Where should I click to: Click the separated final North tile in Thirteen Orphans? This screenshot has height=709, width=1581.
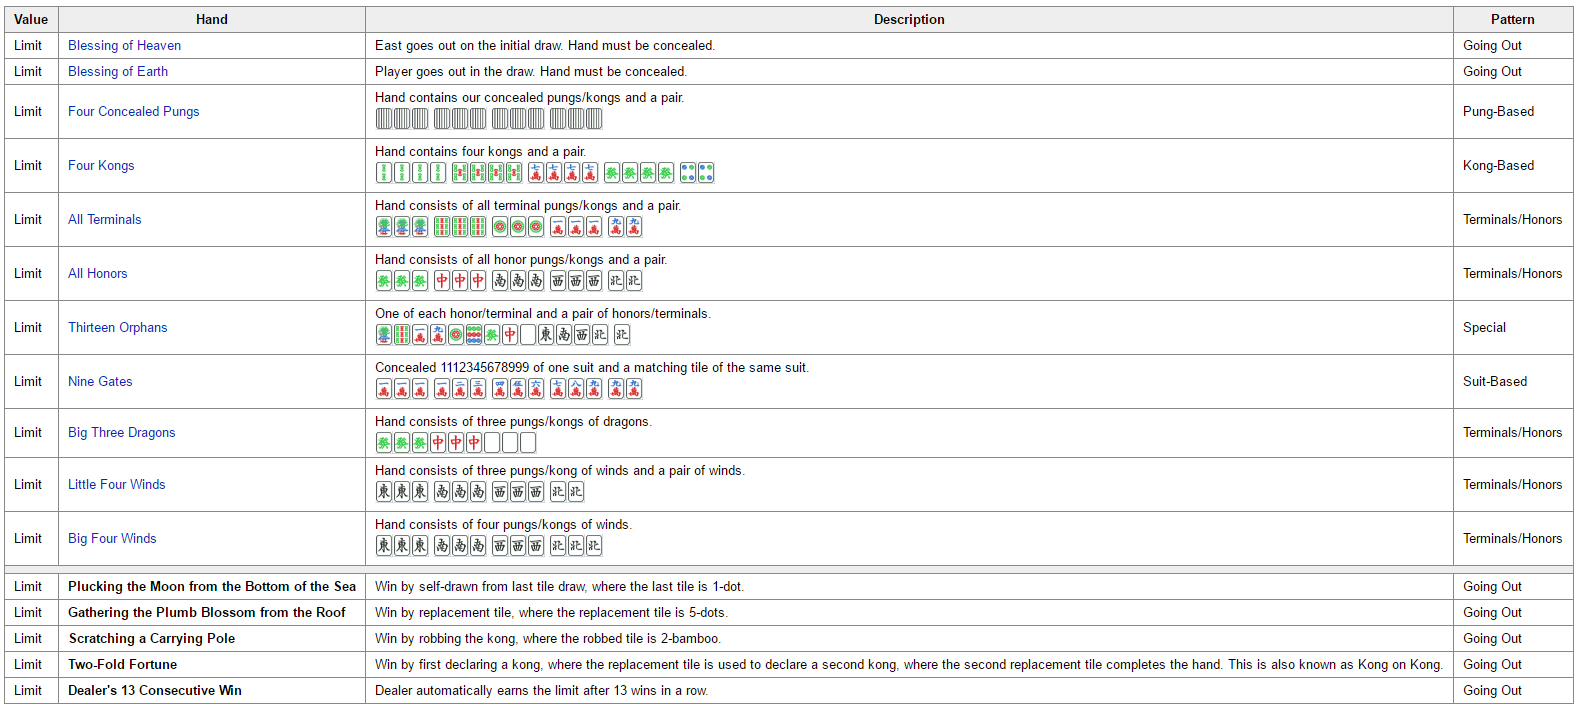tap(622, 335)
